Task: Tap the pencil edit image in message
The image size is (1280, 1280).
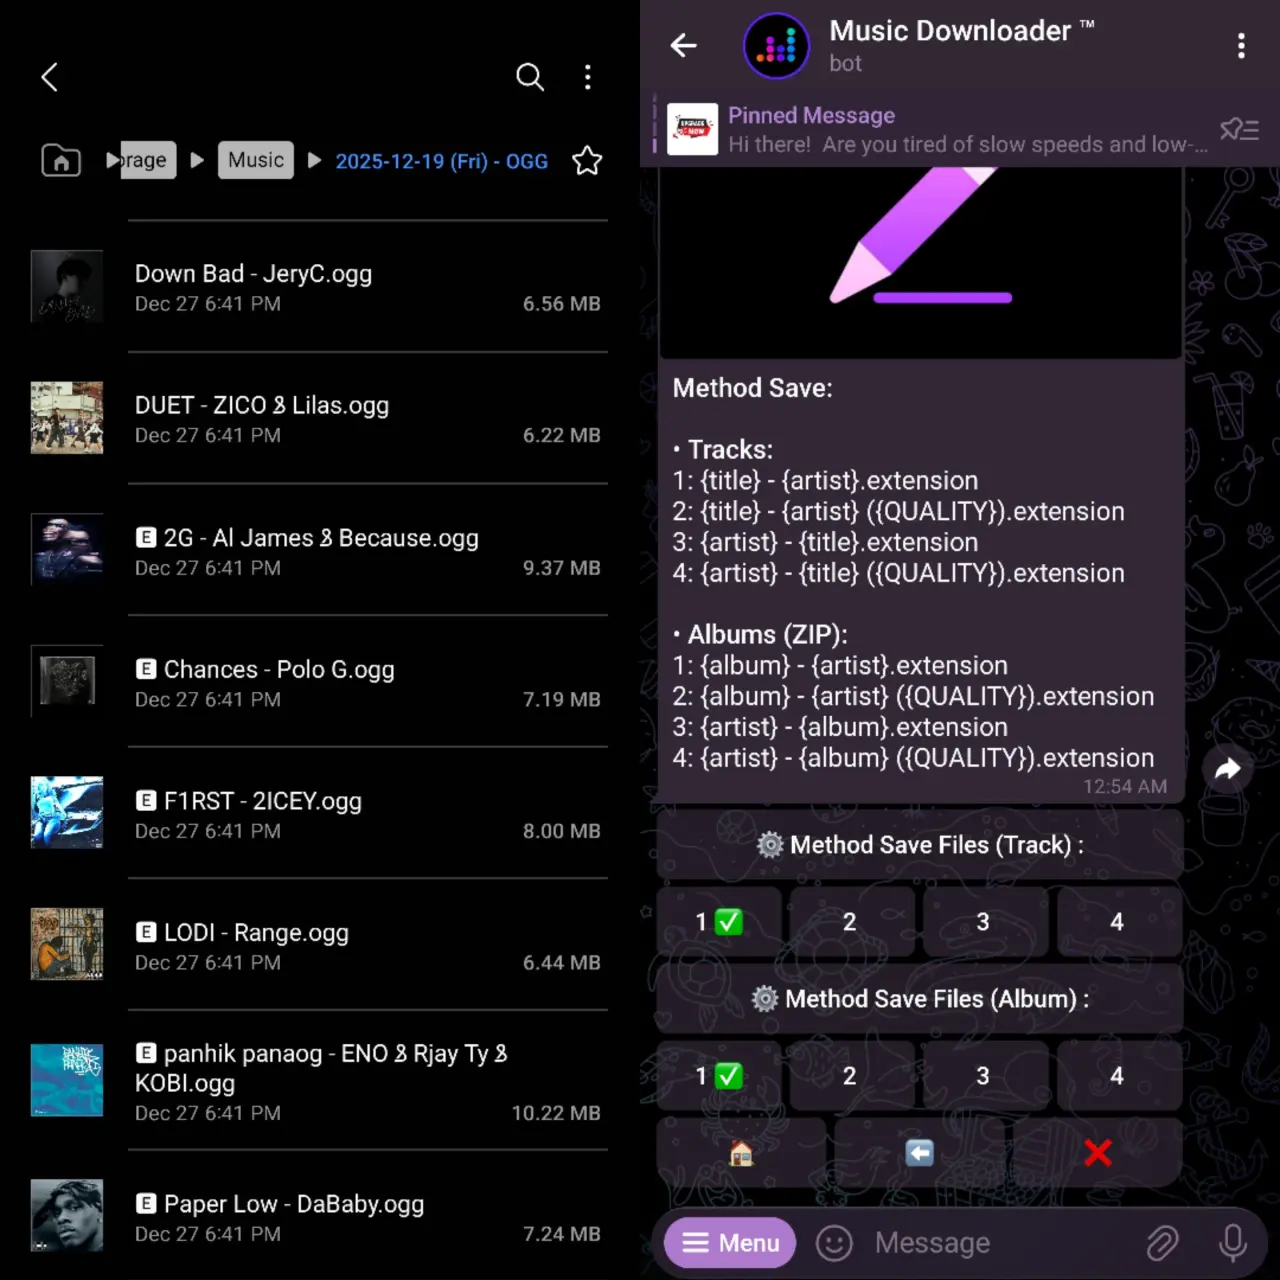Action: [921, 262]
